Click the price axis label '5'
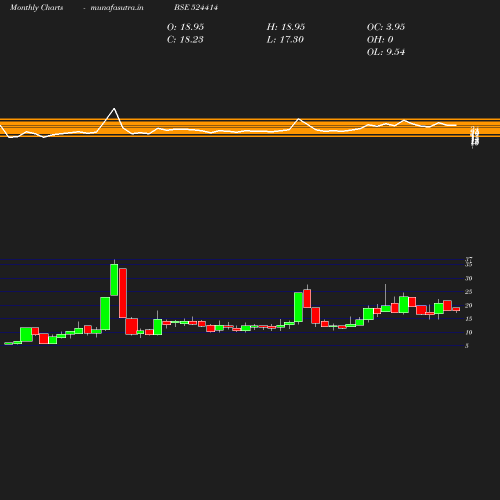This screenshot has height=500, width=500. click(467, 346)
